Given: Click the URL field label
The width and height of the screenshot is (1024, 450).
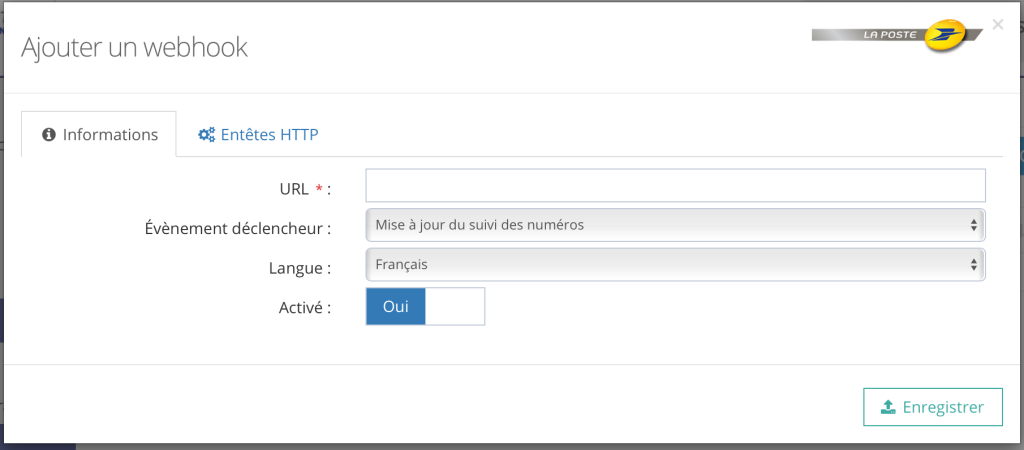Looking at the screenshot, I should coord(294,189).
